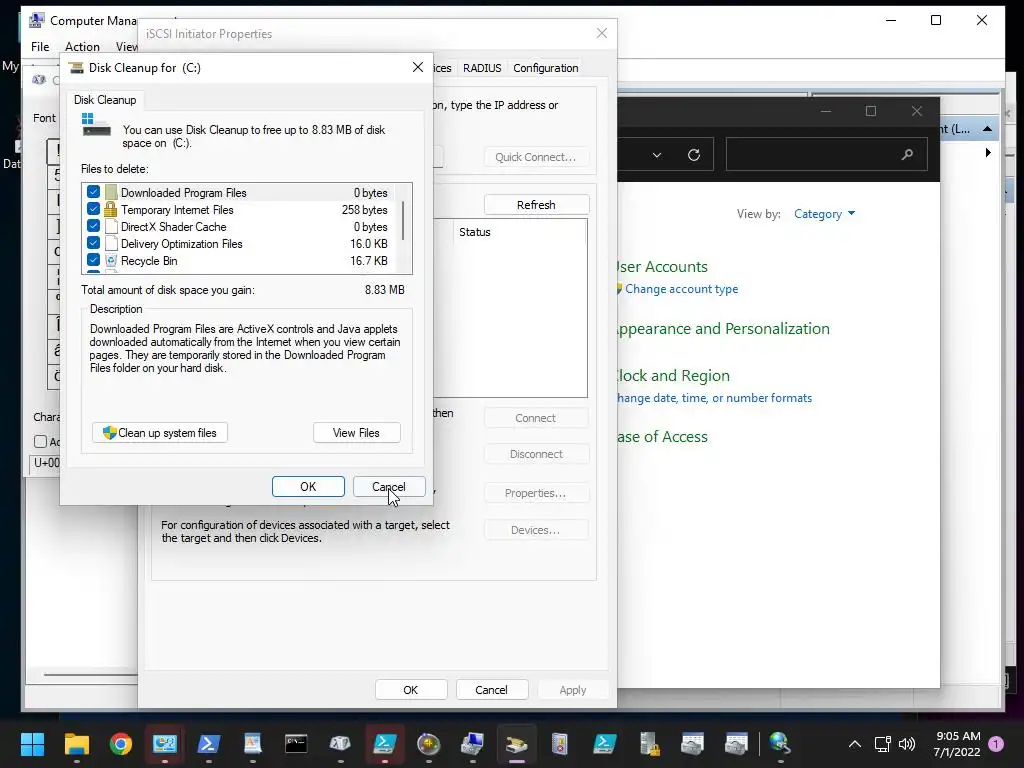The width and height of the screenshot is (1024, 768).
Task: Click the Recycle Bin icon in files list
Action: point(111,261)
